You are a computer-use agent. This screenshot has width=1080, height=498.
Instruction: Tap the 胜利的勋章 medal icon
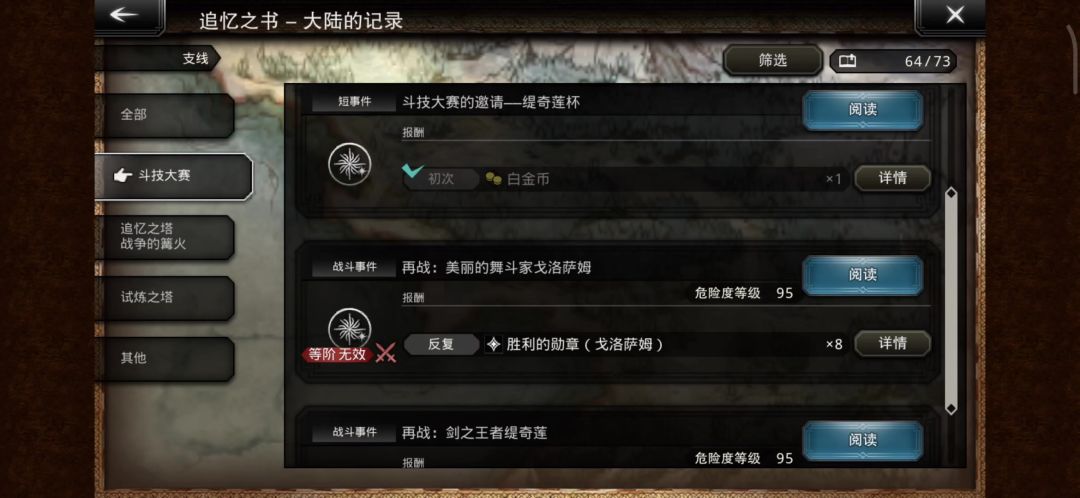pos(493,344)
